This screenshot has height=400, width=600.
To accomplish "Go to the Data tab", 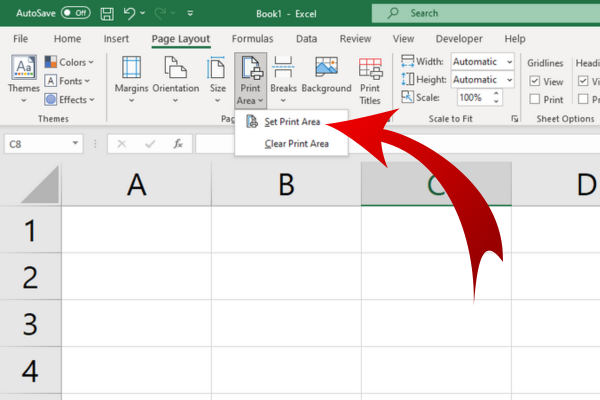I will 307,39.
